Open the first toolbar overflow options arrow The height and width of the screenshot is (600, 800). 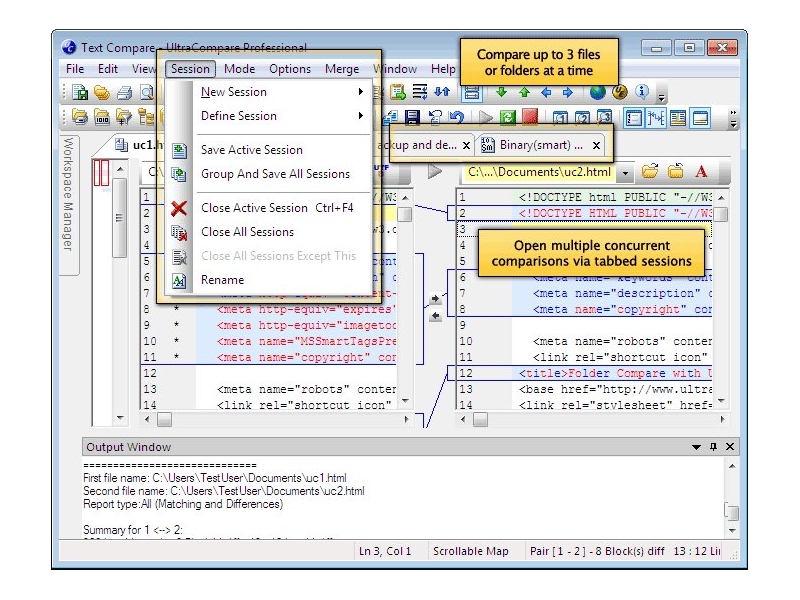661,95
